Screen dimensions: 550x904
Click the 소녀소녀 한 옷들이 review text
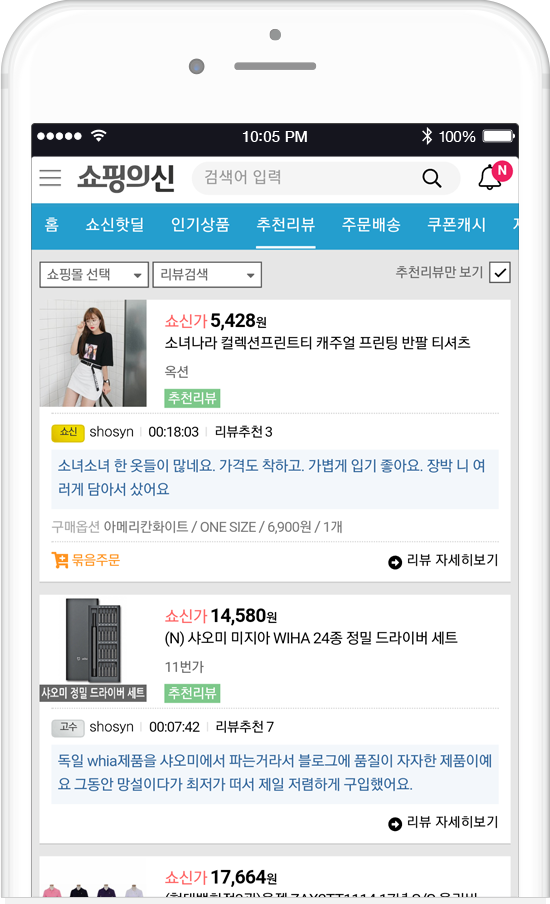274,478
